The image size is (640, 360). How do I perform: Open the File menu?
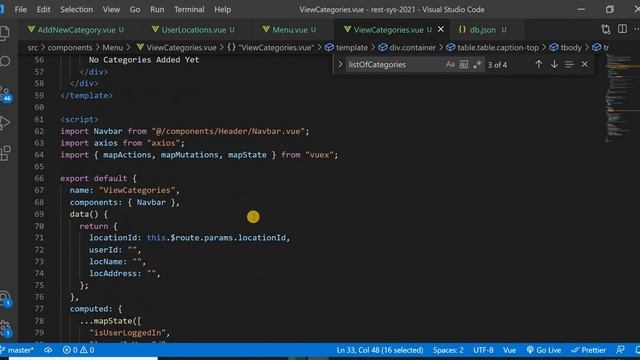20,9
